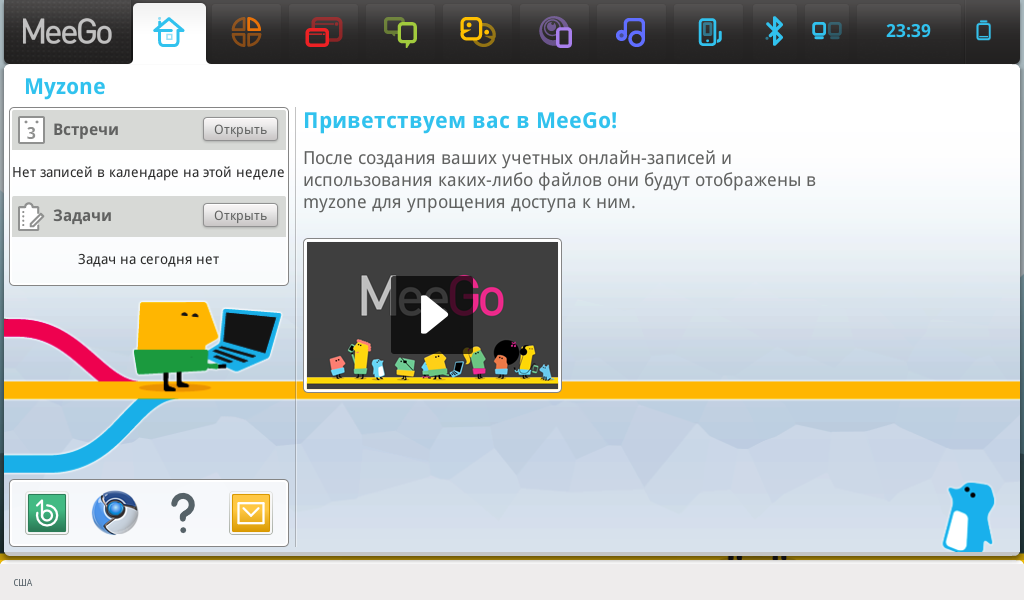Open the yellow People panel icon
1024x600 pixels.
[477, 32]
